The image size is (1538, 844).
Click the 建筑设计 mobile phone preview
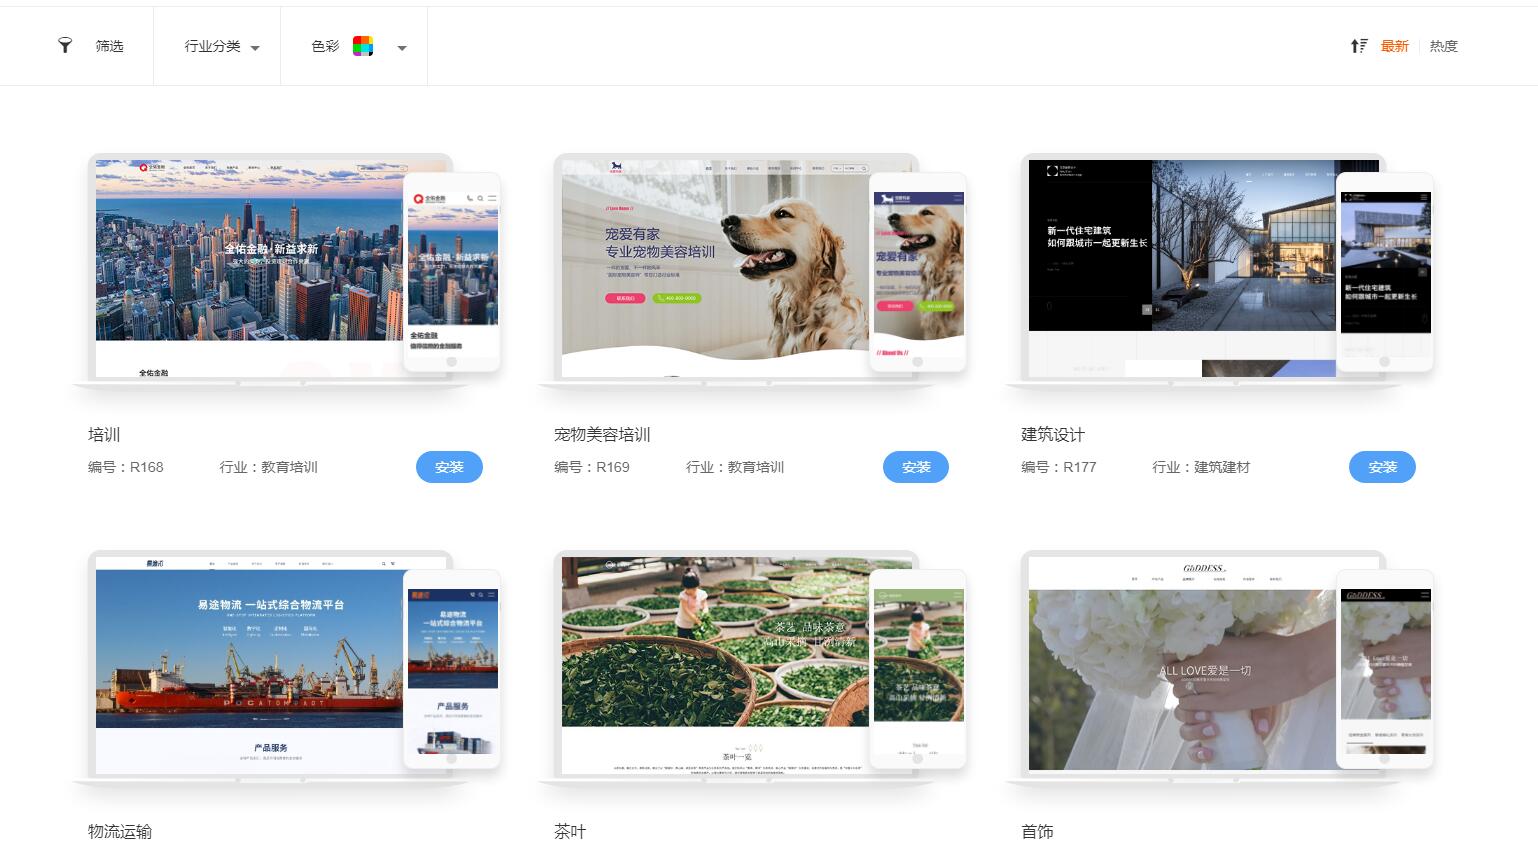coord(1385,270)
